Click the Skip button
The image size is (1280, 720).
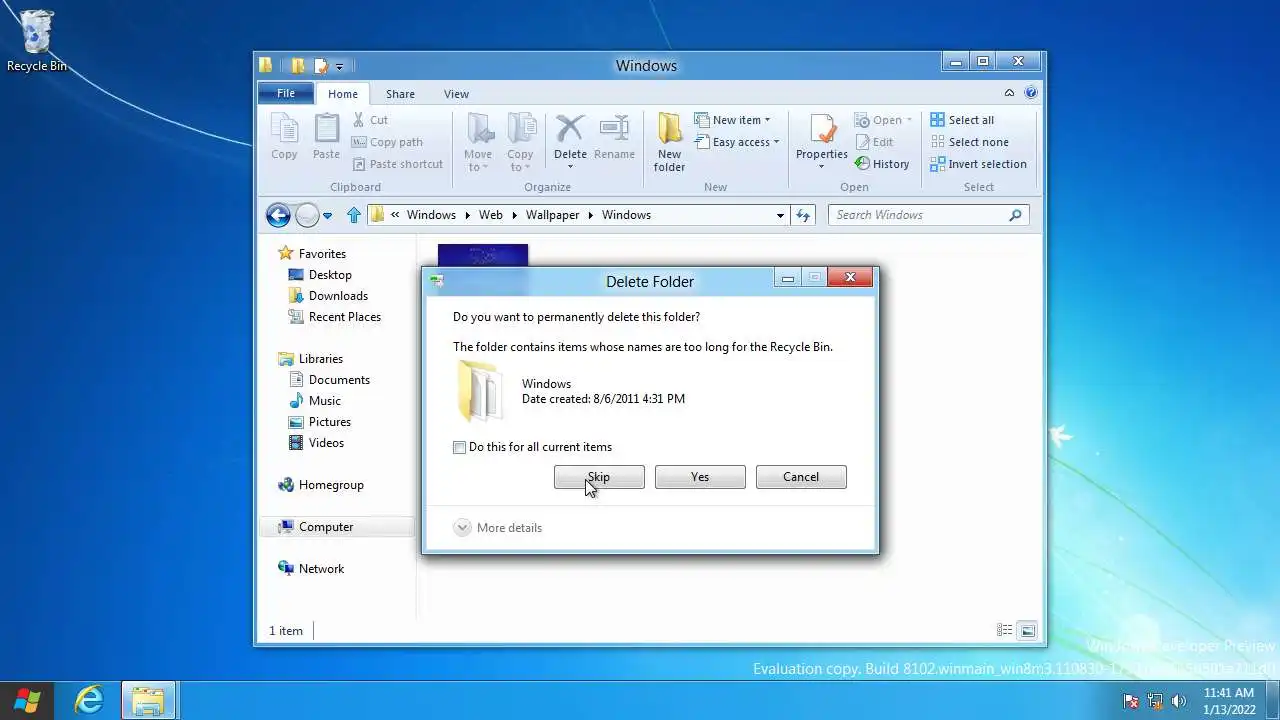(x=599, y=477)
